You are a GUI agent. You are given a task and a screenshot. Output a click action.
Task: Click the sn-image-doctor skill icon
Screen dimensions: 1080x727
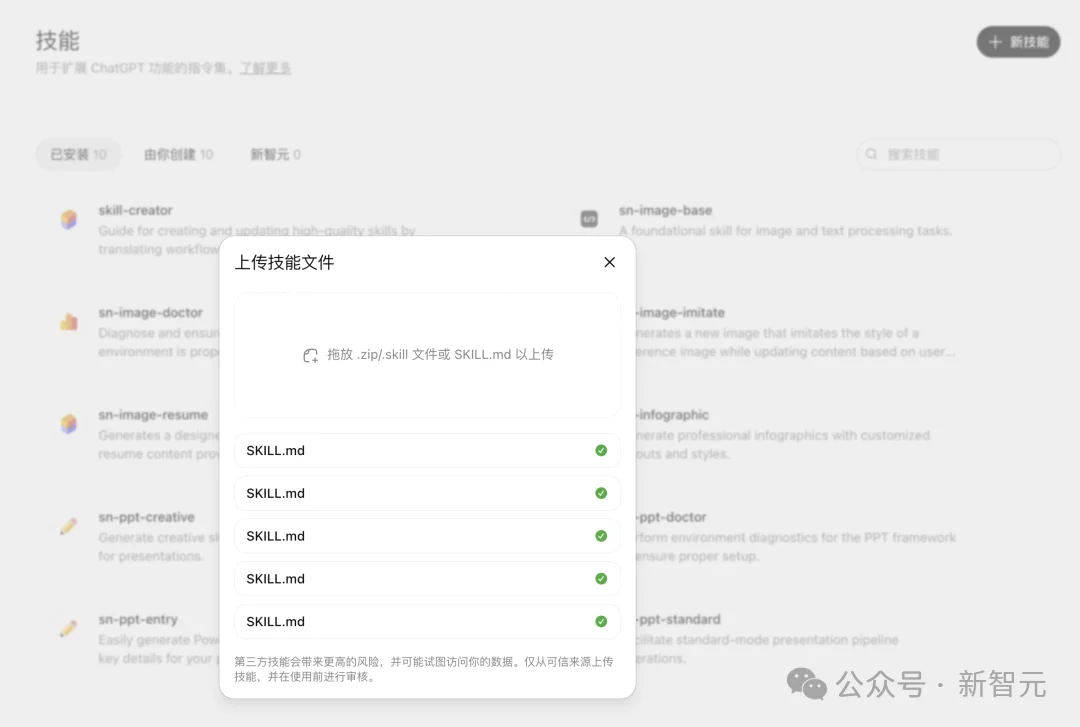(x=69, y=321)
